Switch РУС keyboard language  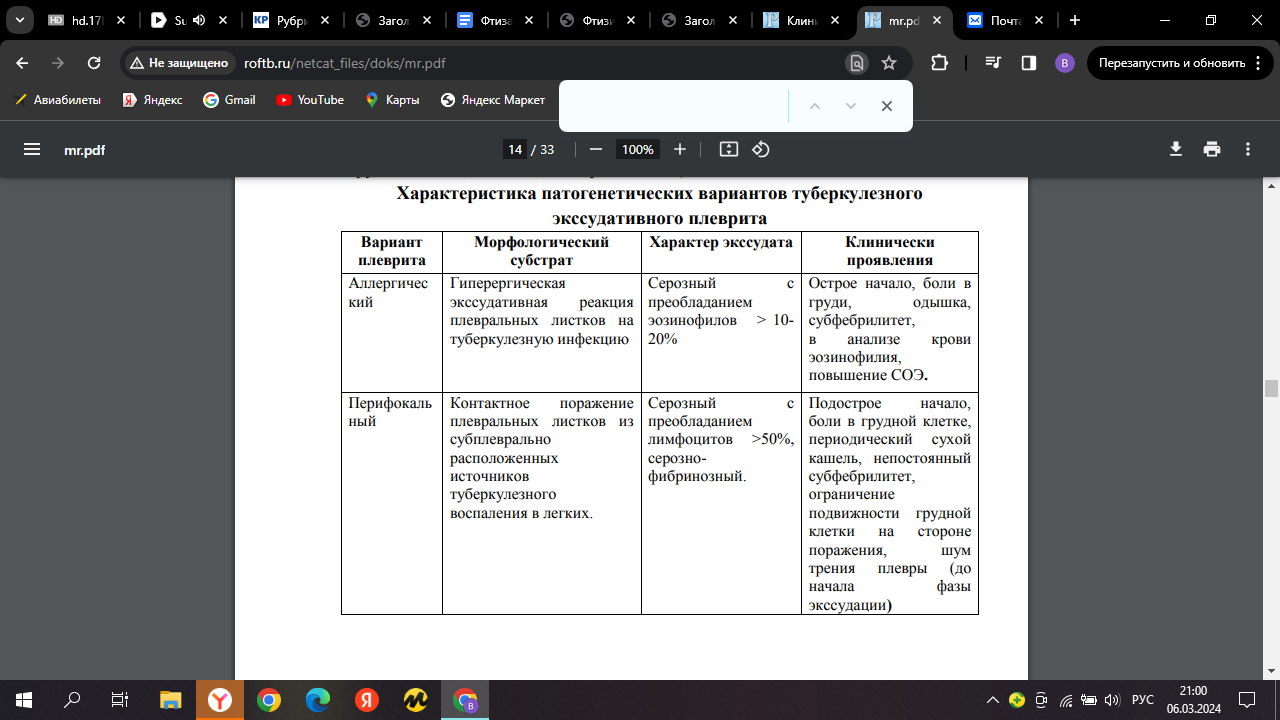point(1142,700)
